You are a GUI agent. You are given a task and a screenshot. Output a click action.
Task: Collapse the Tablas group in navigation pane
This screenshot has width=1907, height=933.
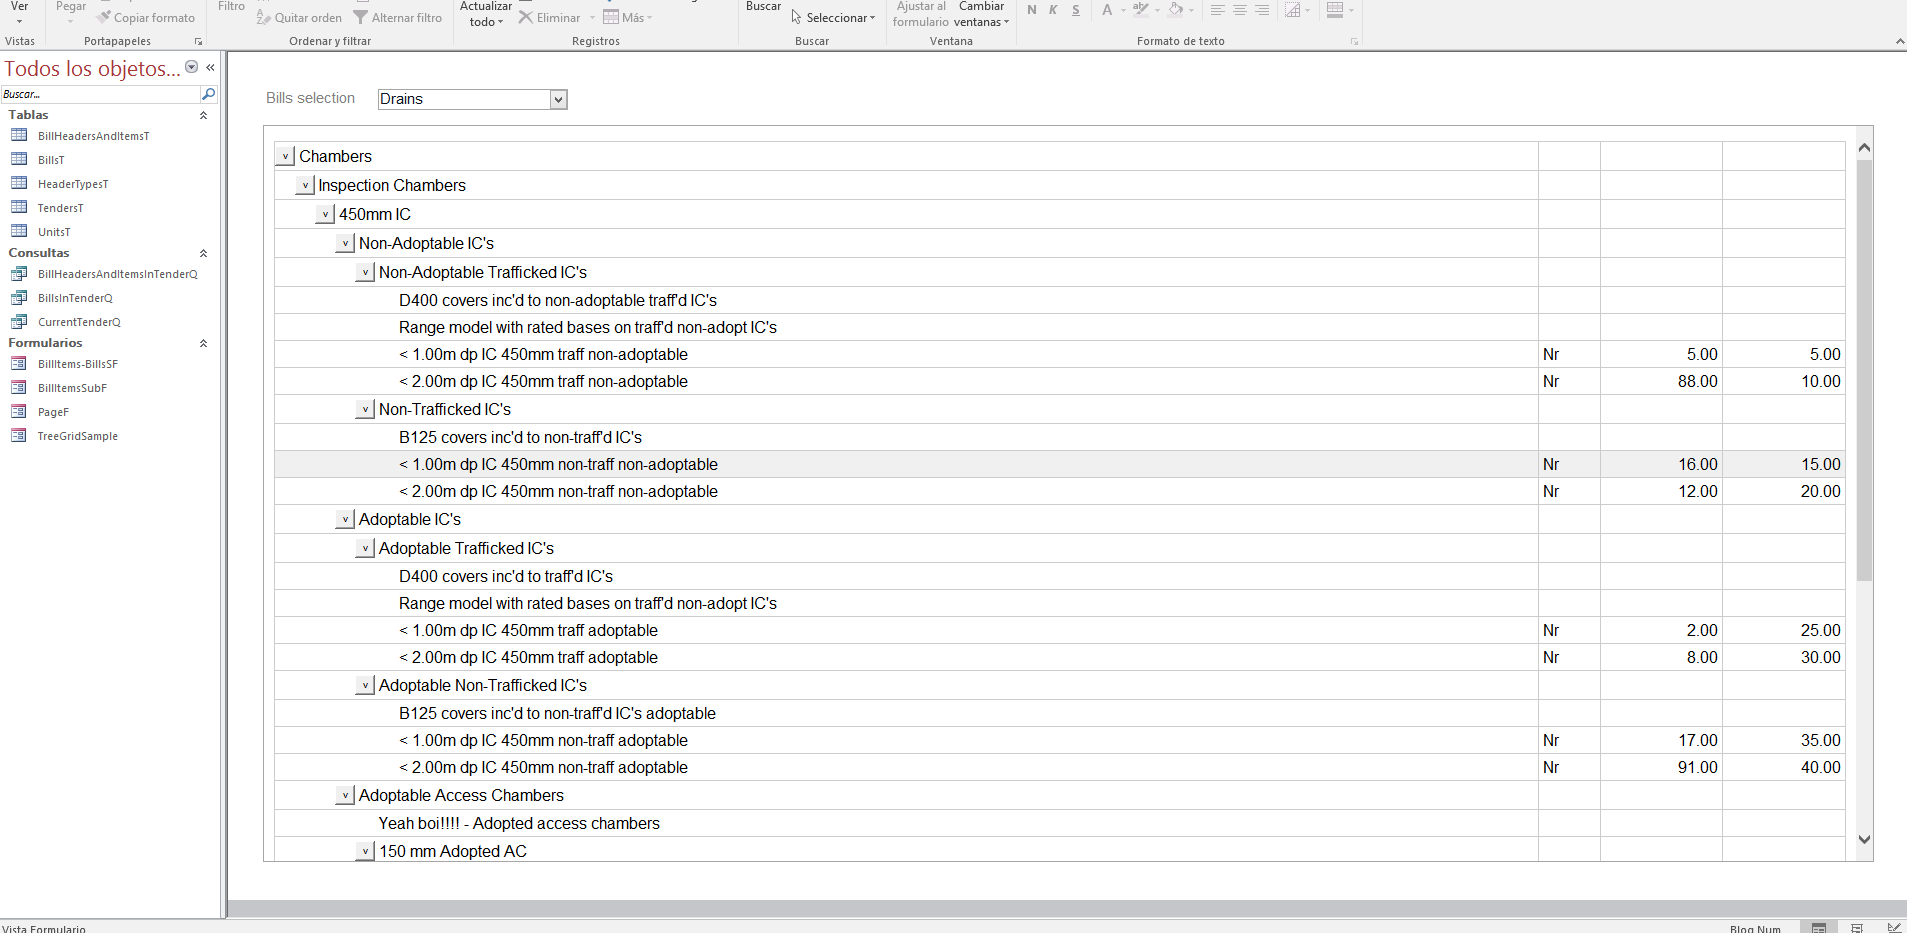click(203, 115)
